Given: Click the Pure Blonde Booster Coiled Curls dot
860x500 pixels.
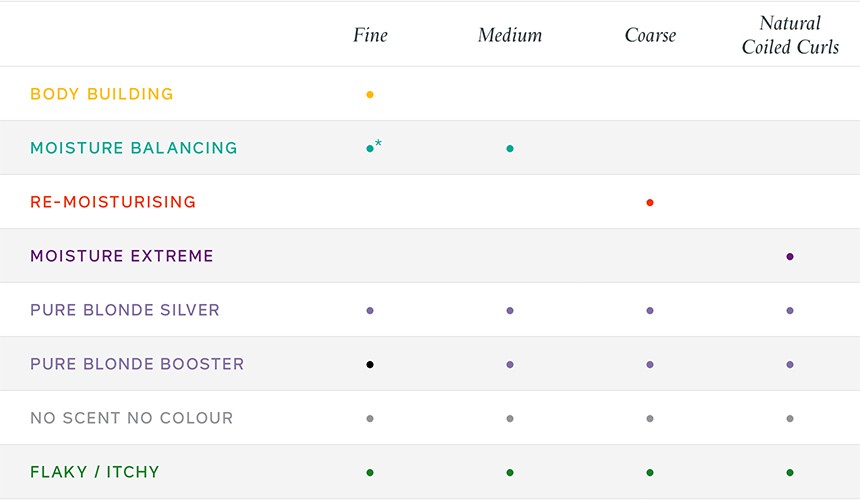Looking at the screenshot, I should tap(790, 364).
